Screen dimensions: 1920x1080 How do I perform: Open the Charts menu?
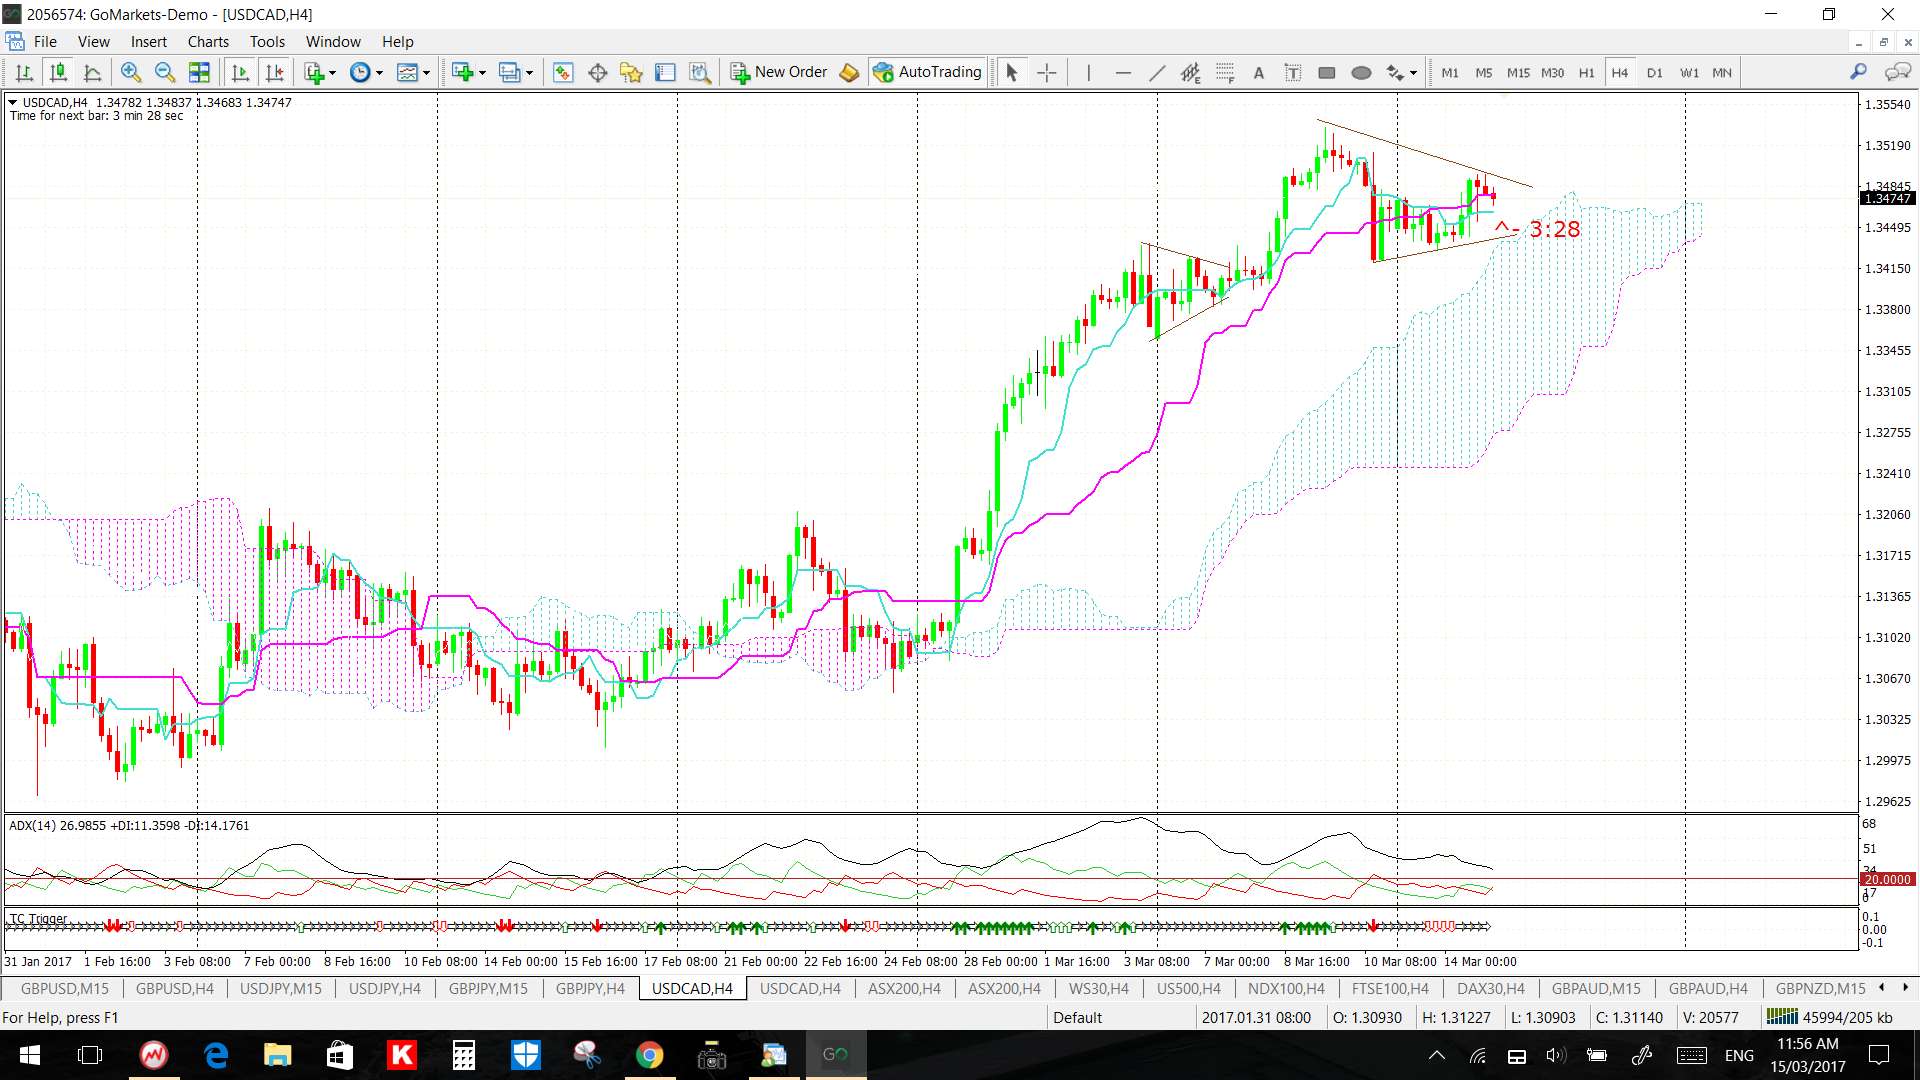pos(208,41)
